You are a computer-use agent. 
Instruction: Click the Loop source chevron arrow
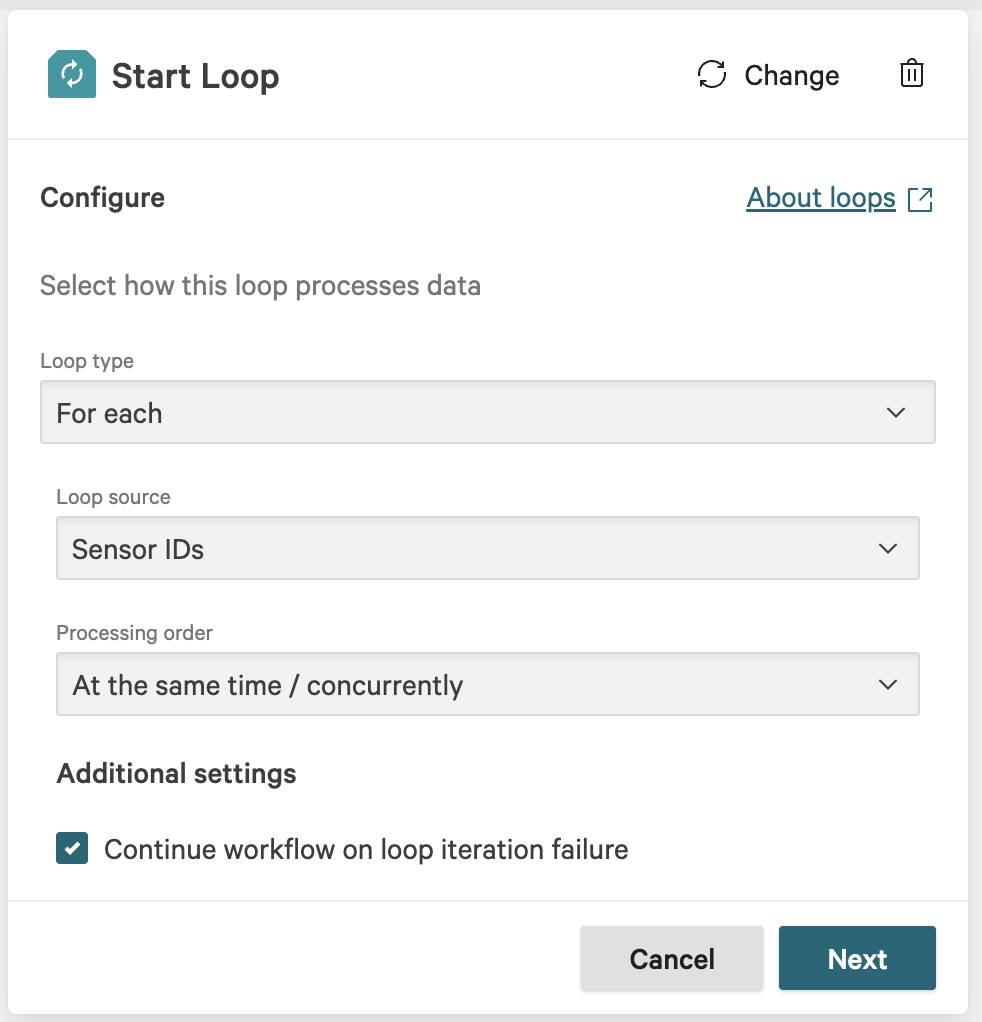coord(887,548)
